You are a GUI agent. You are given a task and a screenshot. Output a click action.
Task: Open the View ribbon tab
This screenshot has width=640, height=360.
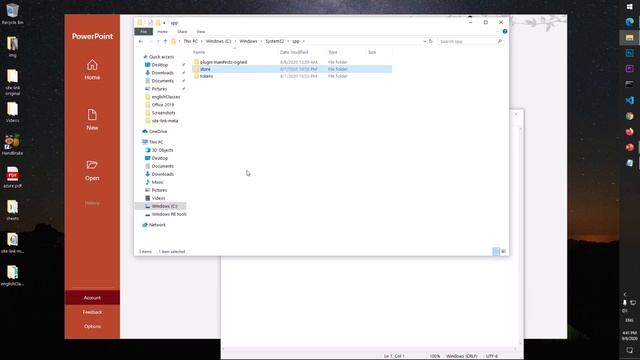click(201, 31)
